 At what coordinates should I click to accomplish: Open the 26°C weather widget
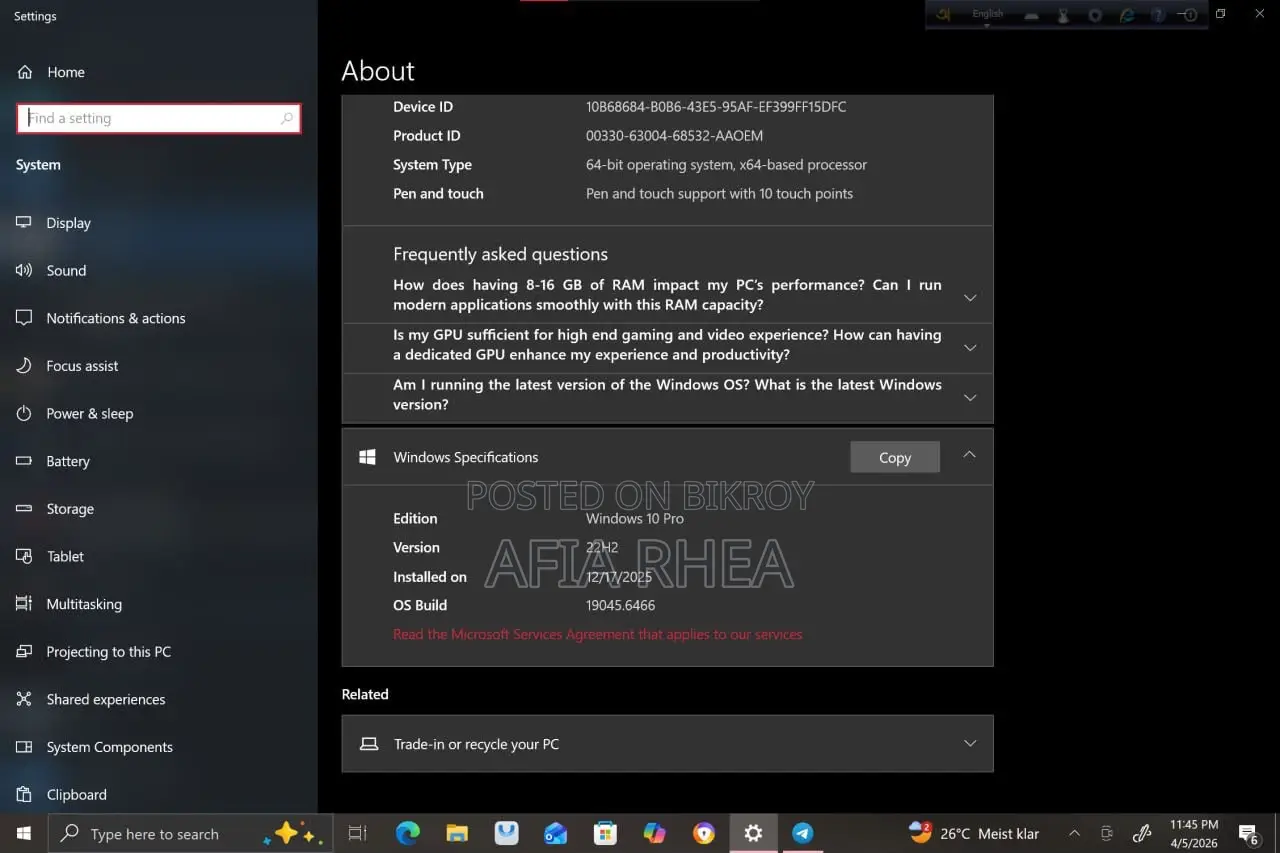click(x=974, y=833)
